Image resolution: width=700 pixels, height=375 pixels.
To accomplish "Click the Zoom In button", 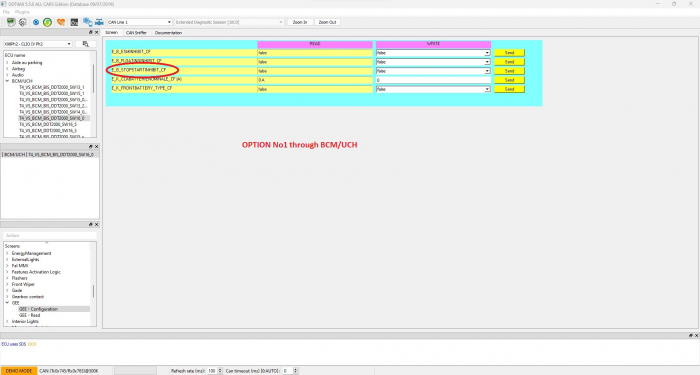I will (x=300, y=22).
